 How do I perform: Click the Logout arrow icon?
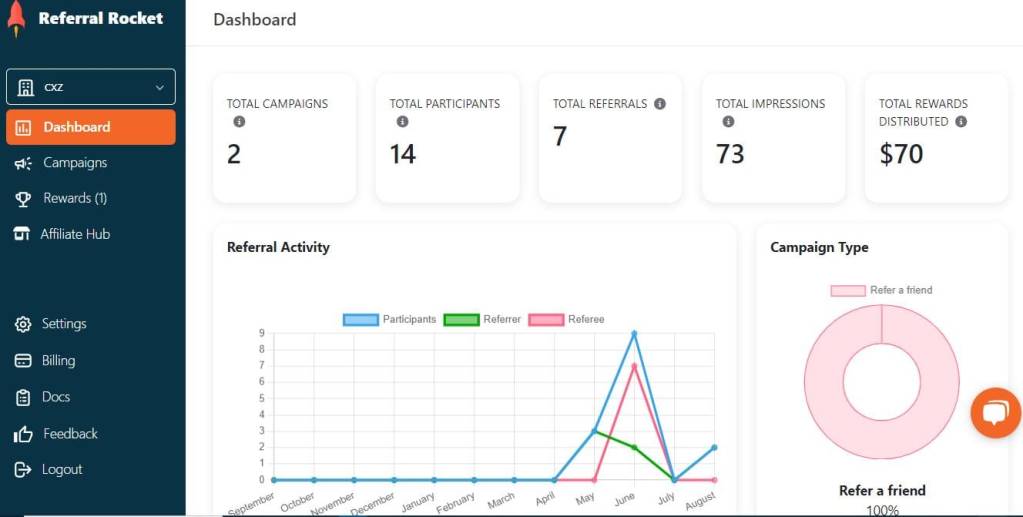[23, 469]
